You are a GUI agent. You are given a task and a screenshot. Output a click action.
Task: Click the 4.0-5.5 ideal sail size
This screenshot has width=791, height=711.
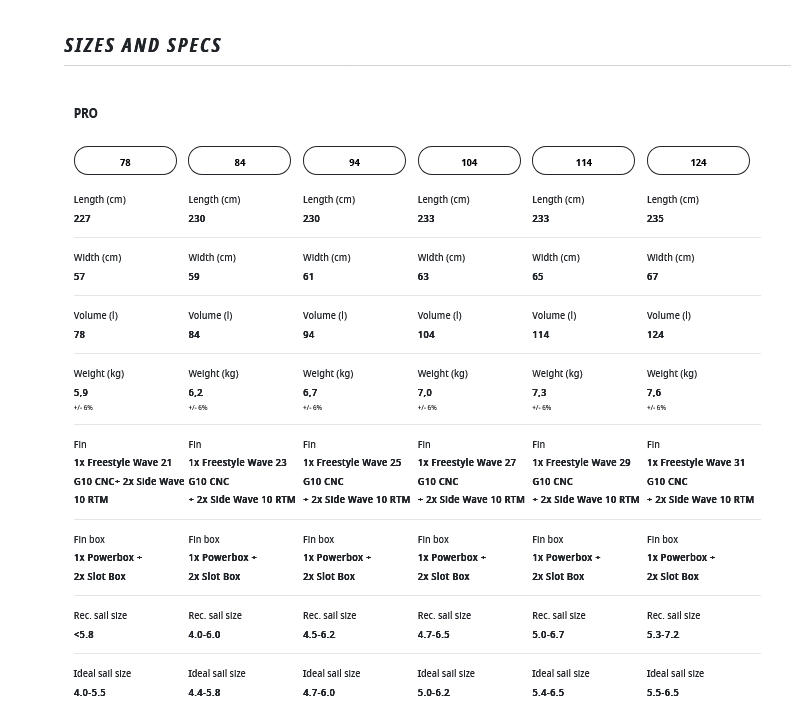[90, 692]
